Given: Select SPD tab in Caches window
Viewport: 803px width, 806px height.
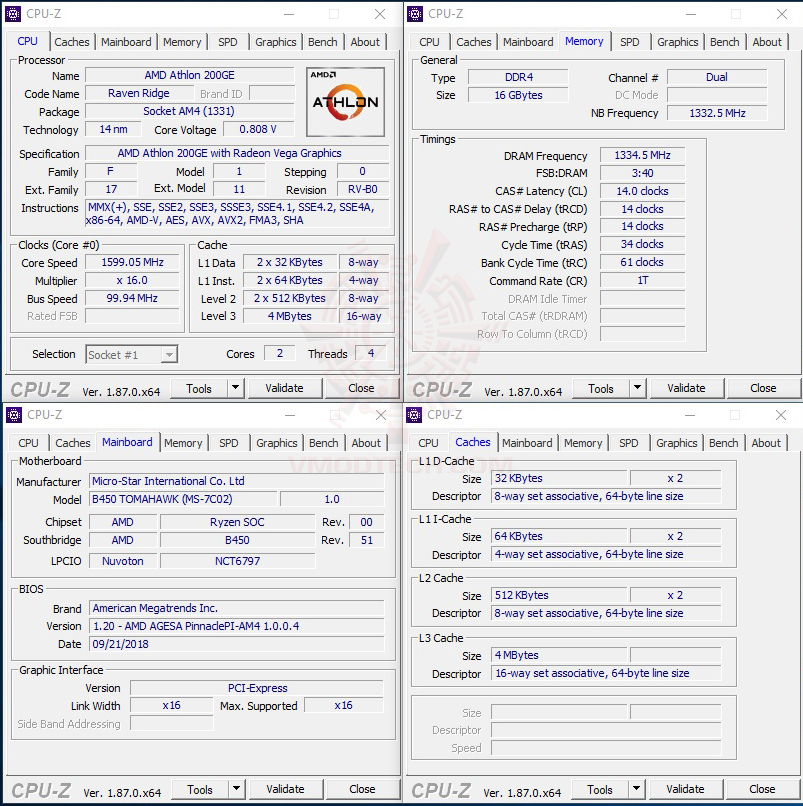Looking at the screenshot, I should click(x=629, y=443).
